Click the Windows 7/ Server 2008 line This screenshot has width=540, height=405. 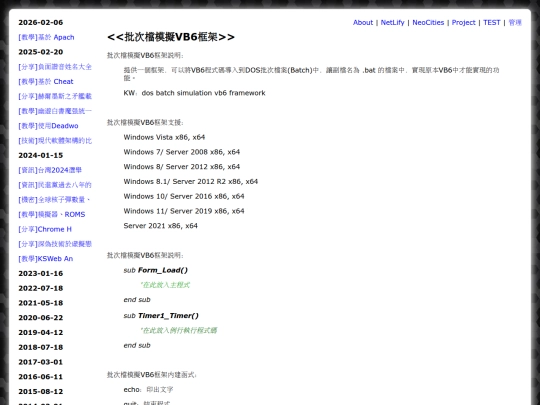[182, 152]
